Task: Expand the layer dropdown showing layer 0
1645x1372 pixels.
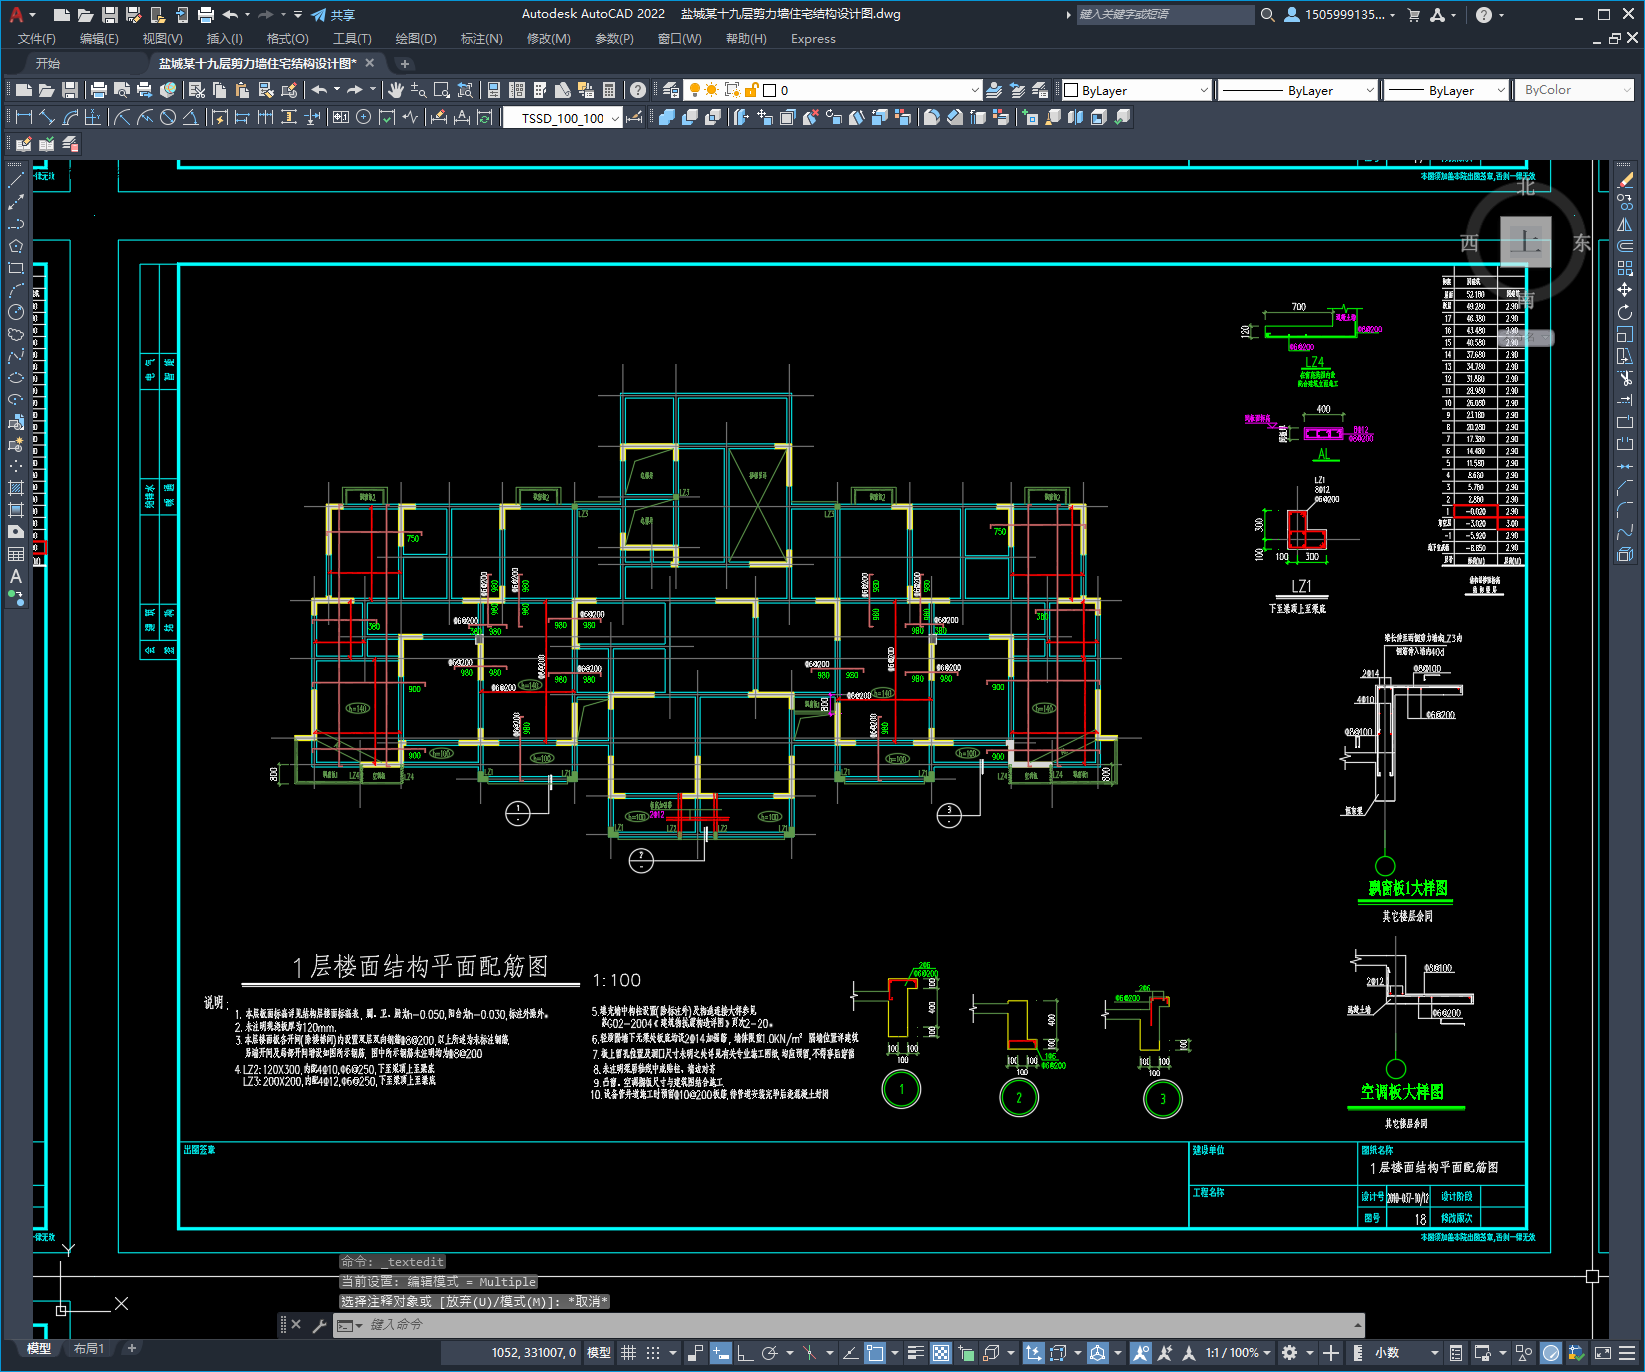Action: pos(975,90)
